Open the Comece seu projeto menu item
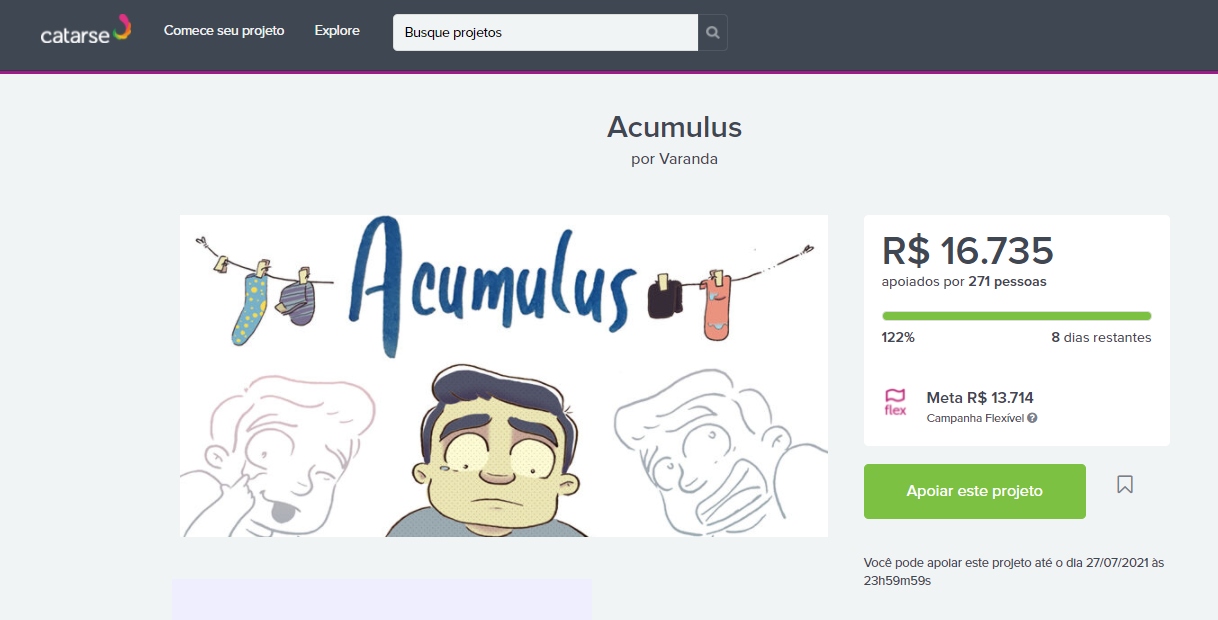Image resolution: width=1218 pixels, height=620 pixels. (x=224, y=31)
